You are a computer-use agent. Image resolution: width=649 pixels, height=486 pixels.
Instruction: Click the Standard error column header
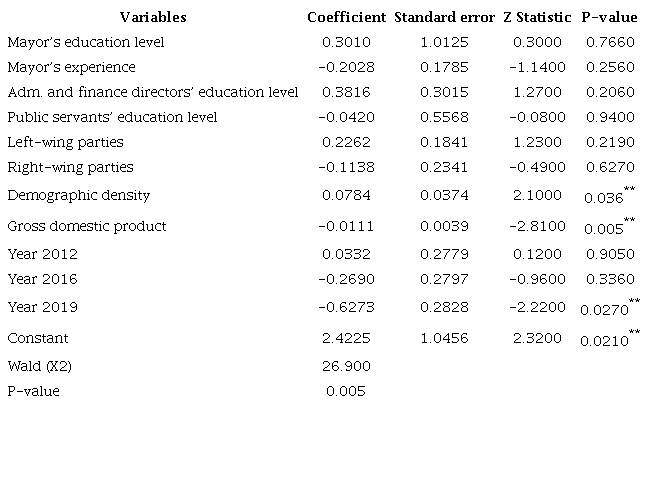coord(444,17)
